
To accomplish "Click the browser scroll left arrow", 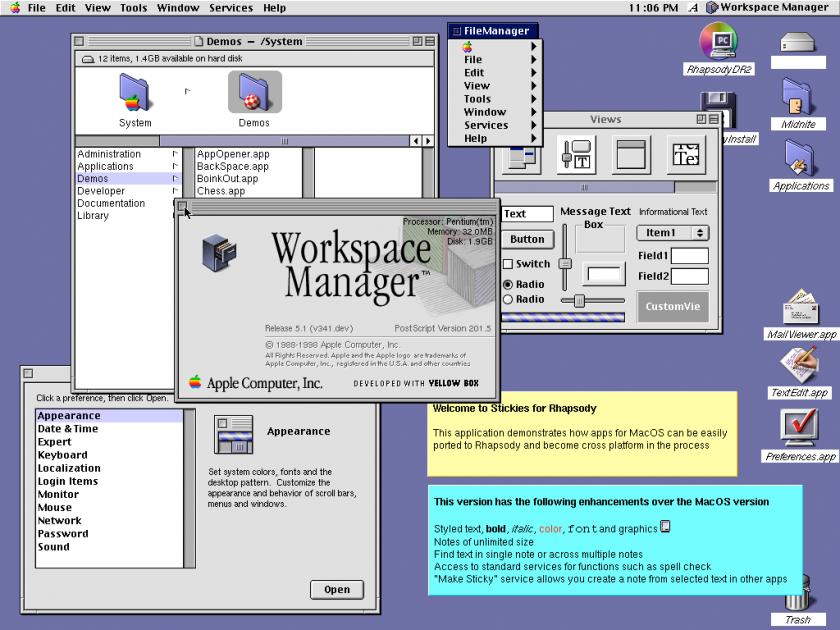I will pyautogui.click(x=416, y=141).
